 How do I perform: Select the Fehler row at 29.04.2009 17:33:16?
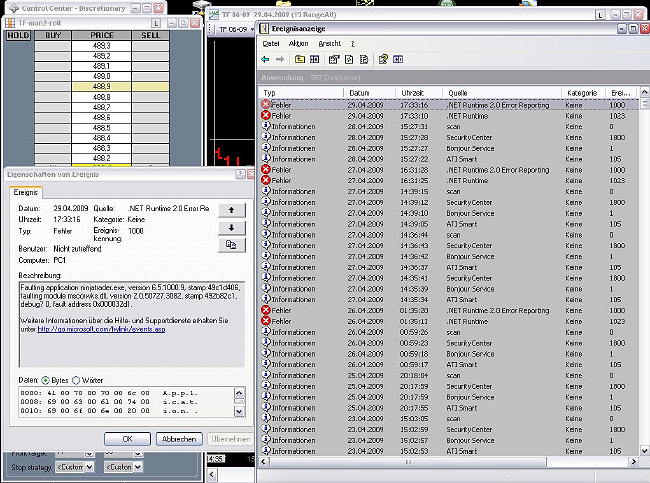pyautogui.click(x=449, y=105)
